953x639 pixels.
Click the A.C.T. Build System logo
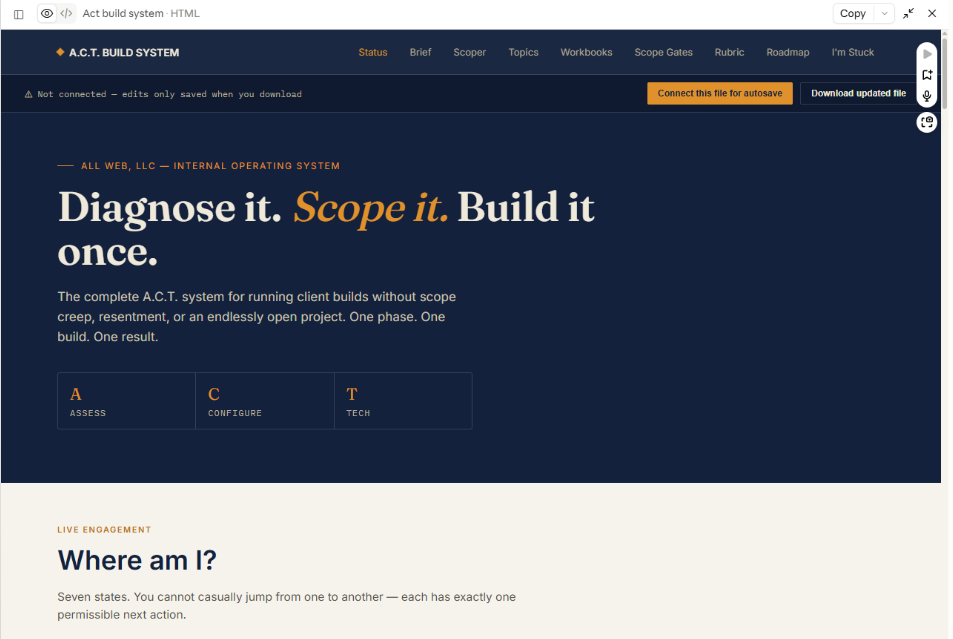118,52
